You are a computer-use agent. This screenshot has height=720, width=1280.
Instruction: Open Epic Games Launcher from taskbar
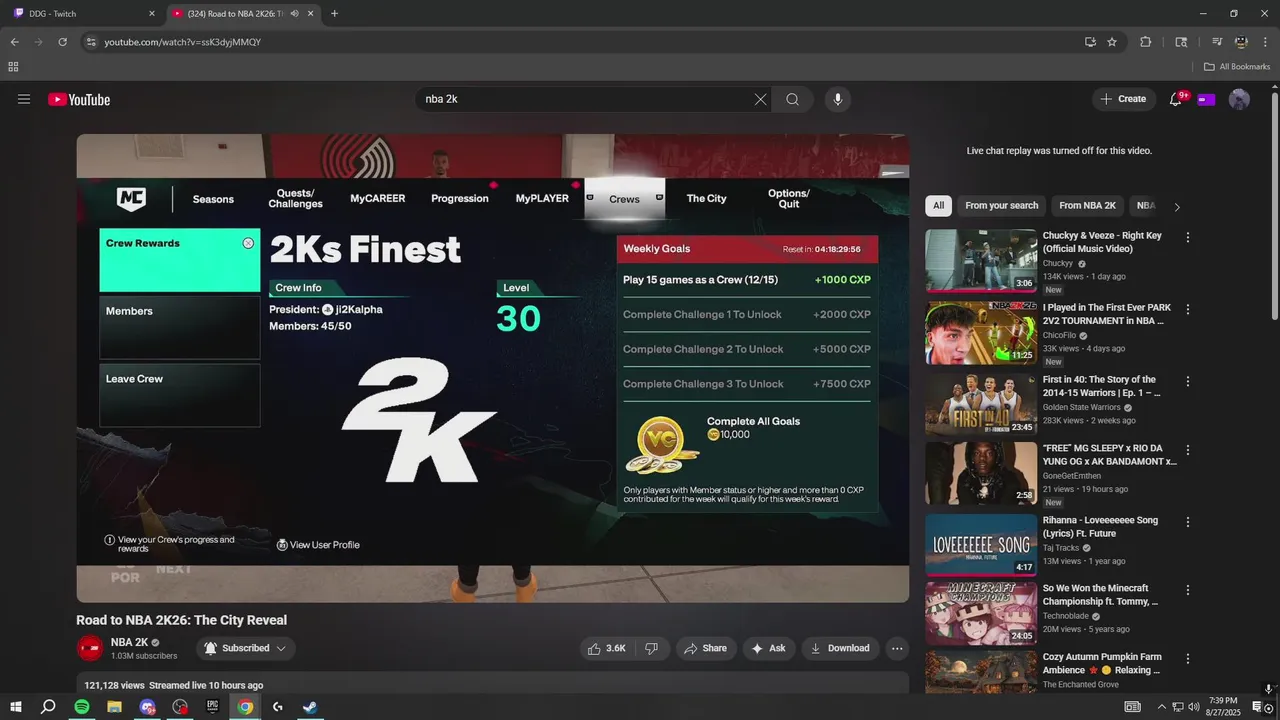(213, 707)
